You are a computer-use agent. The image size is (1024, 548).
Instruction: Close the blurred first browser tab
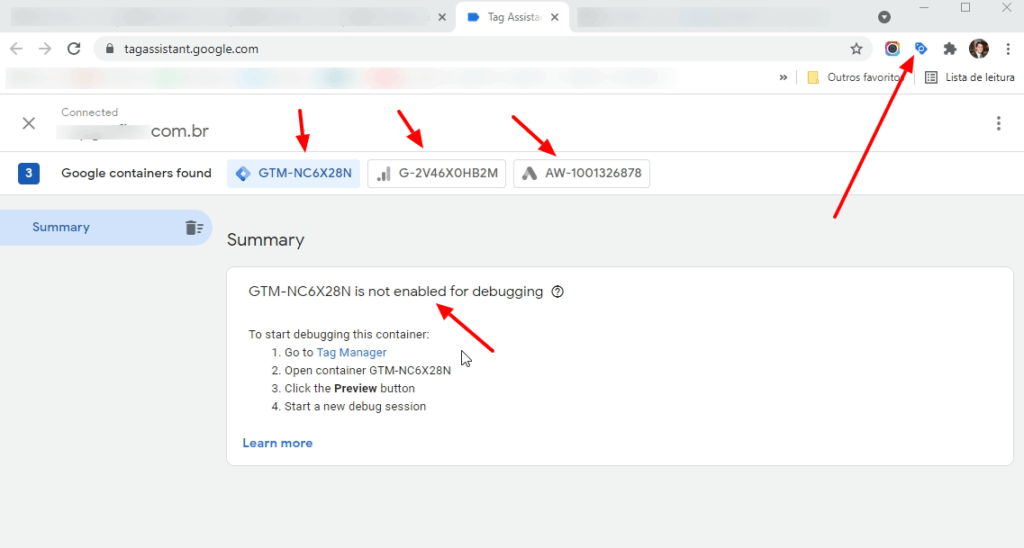pyautogui.click(x=442, y=17)
